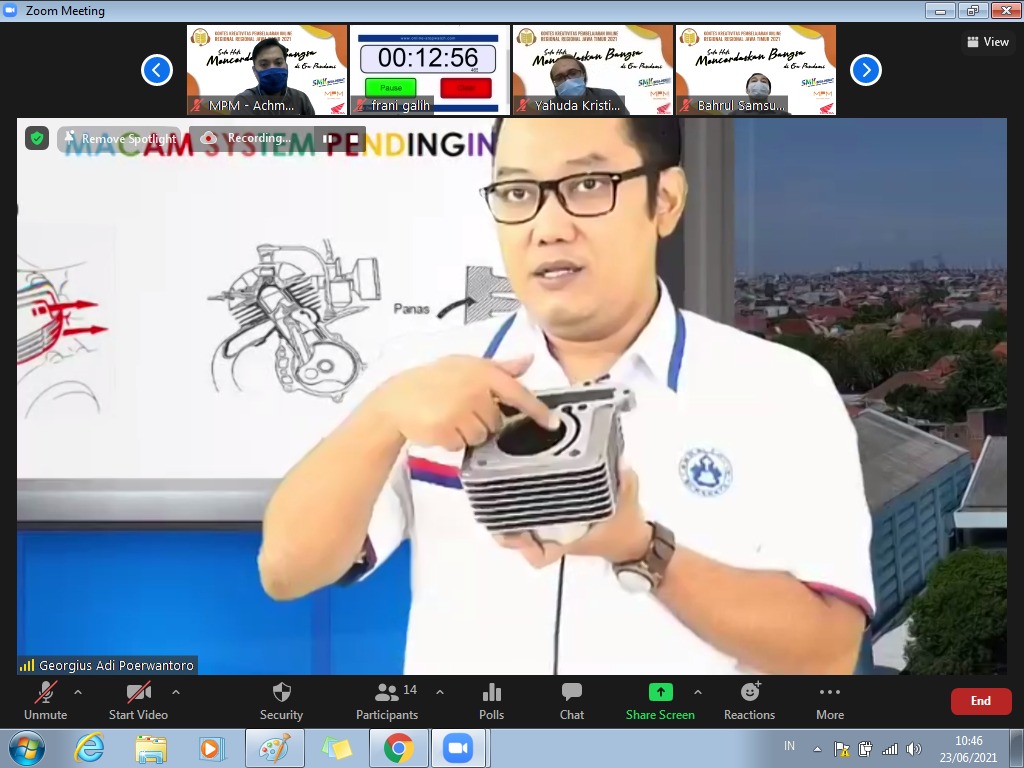Image resolution: width=1024 pixels, height=768 pixels.
Task: Show next participants with right arrow
Action: click(x=866, y=70)
